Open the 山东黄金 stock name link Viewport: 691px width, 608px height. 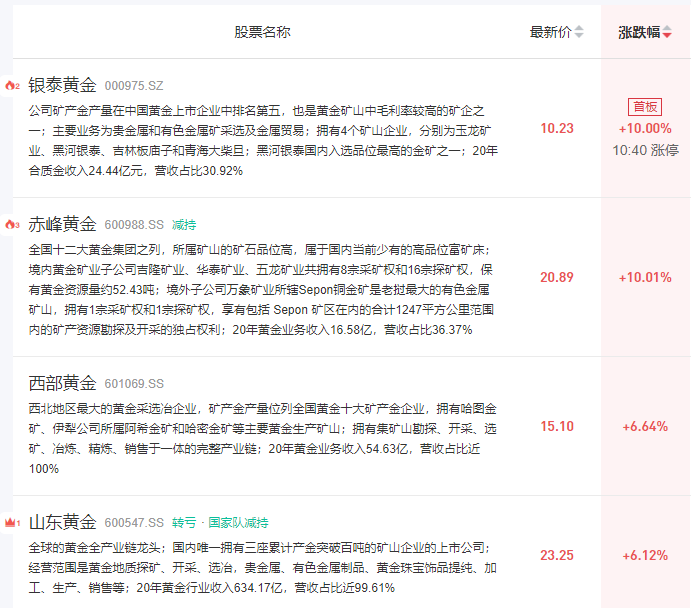(62, 523)
